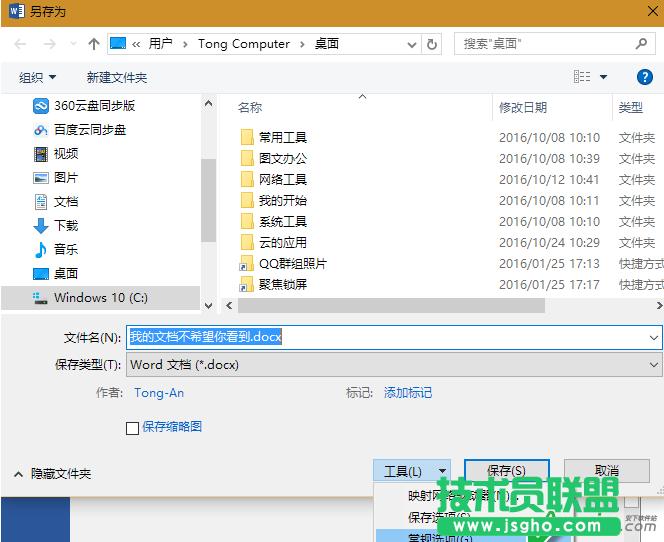
Task: Open the 工具(L) dropdown button
Action: pos(412,471)
